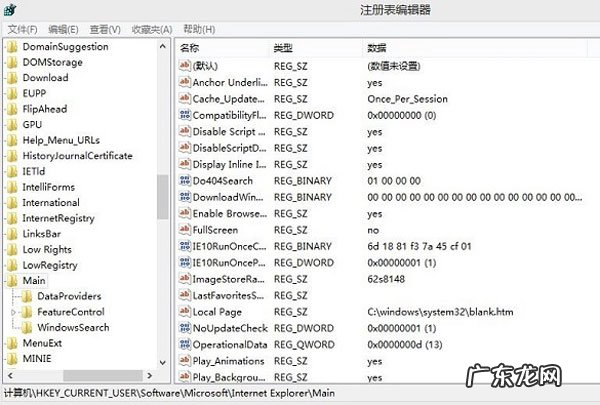Click the tree horizontal scroll right arrow

150,376
